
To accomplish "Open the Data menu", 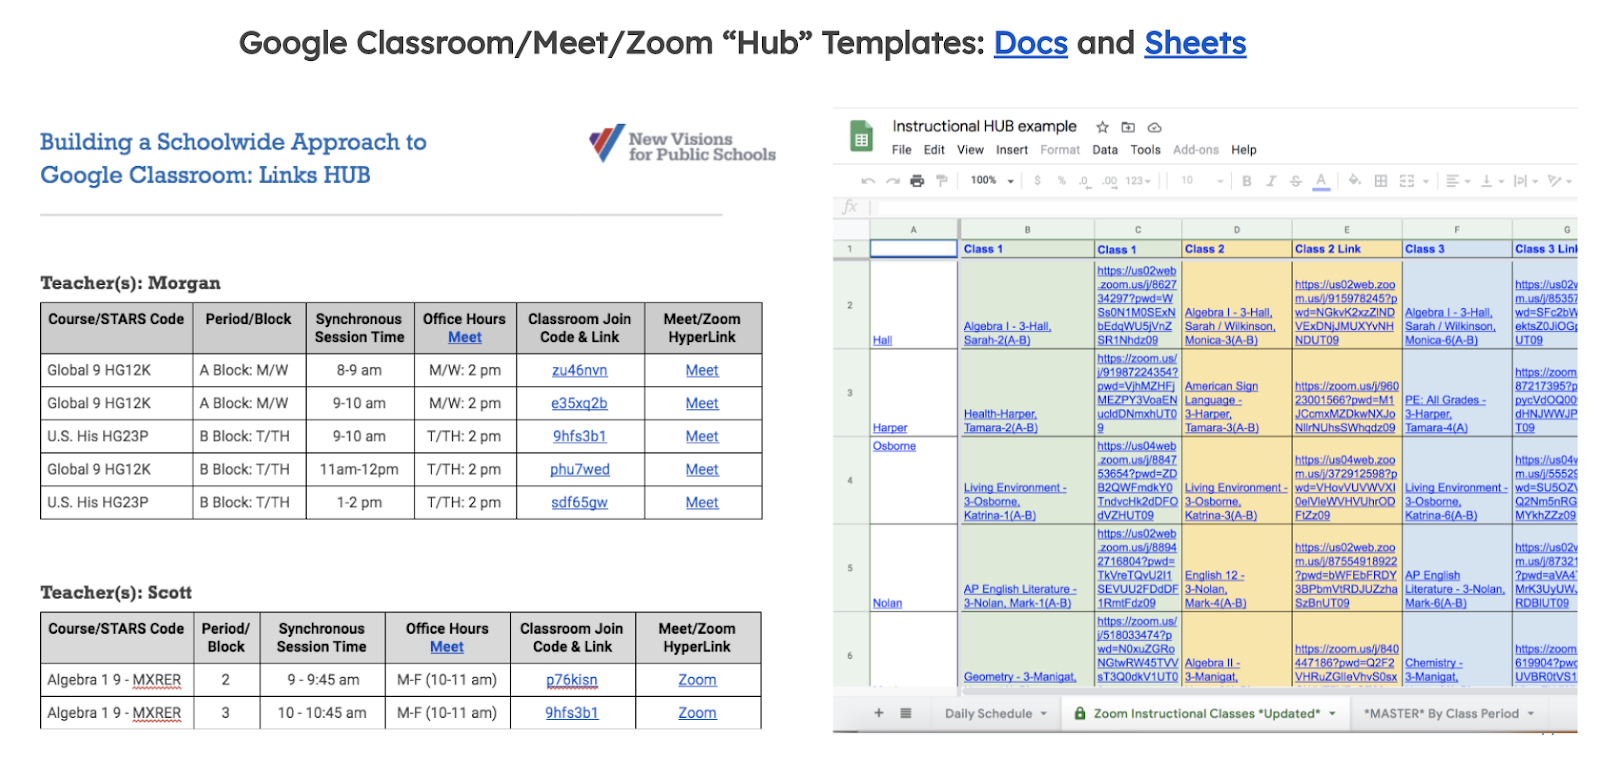I will [1105, 150].
